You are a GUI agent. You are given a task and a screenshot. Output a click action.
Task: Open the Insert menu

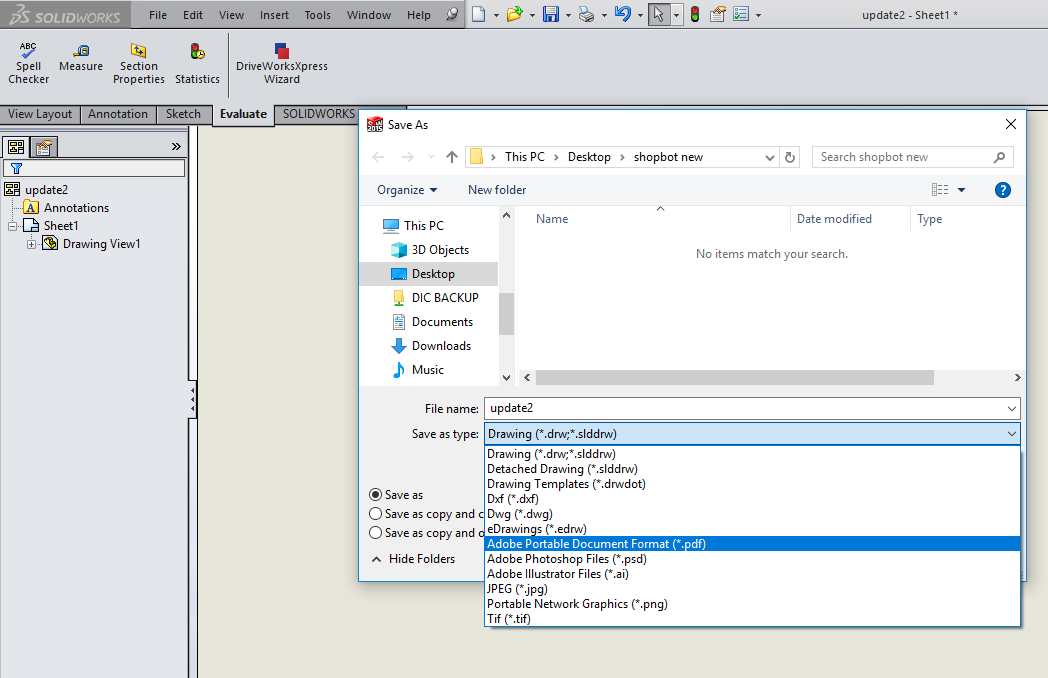(x=274, y=15)
